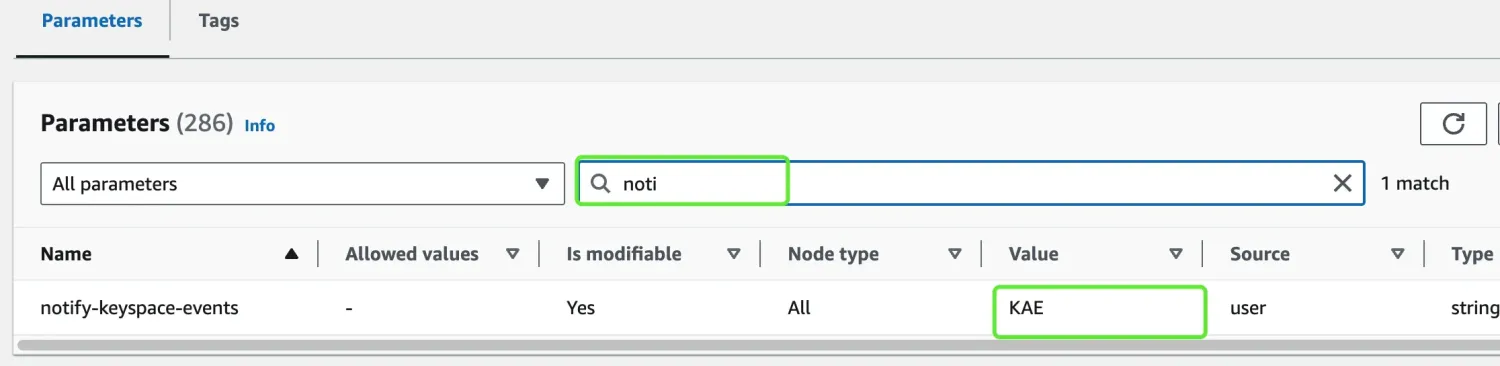Click Node type column sort arrow
Screen dimensions: 1500x366
(955, 254)
